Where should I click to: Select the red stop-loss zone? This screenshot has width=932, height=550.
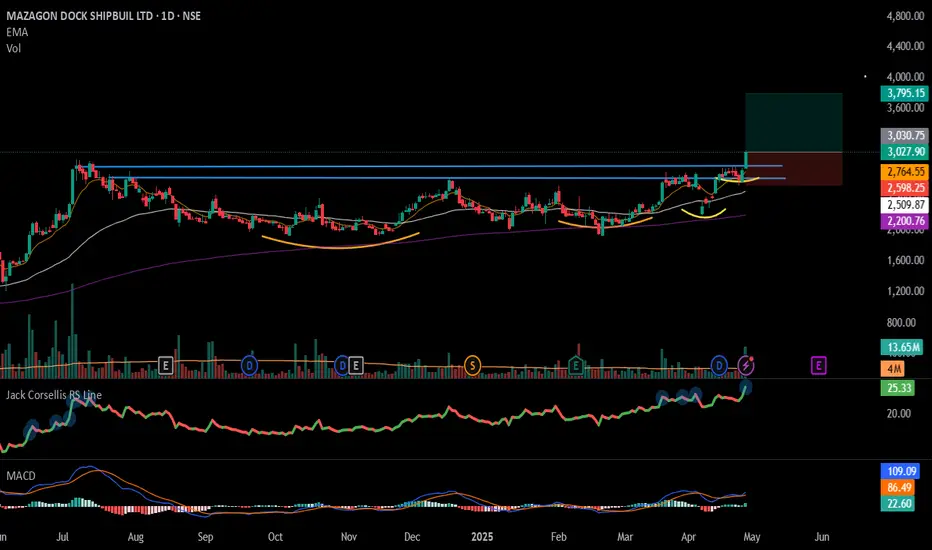(x=794, y=169)
